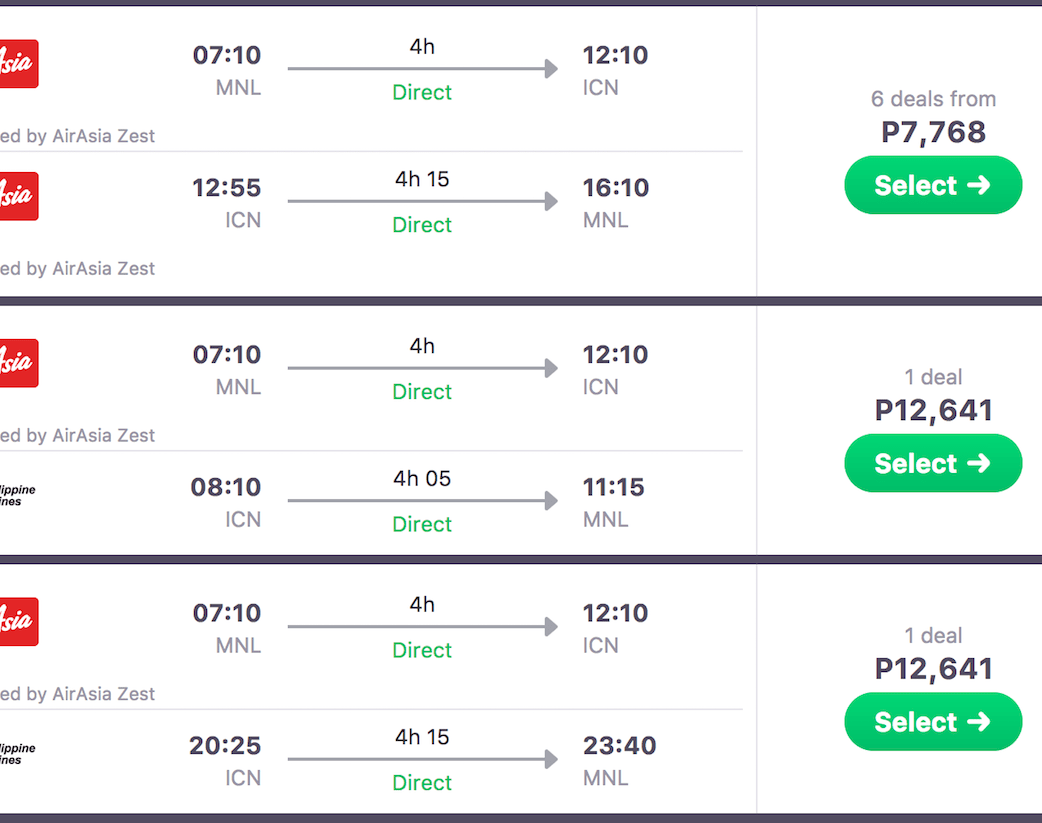Screen dimensions: 1042x823
Task: Click the 4h 15 duration arrow on 12:55 flight
Action: click(x=422, y=202)
